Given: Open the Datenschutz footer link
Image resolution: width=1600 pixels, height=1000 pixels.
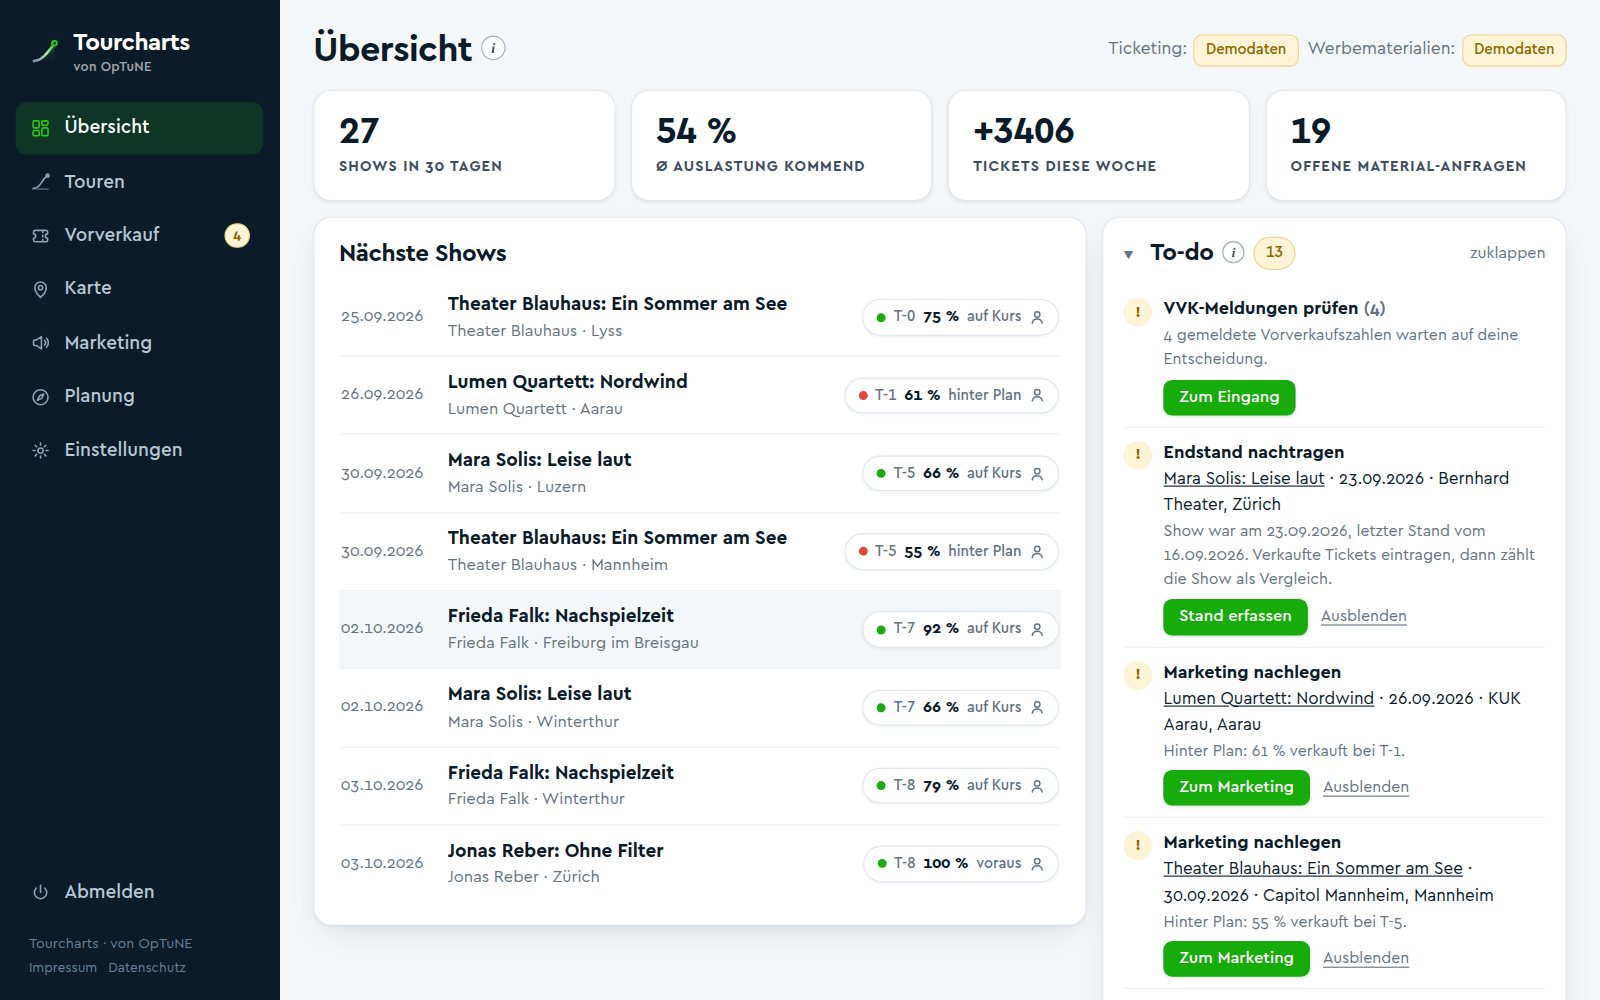Looking at the screenshot, I should point(147,967).
